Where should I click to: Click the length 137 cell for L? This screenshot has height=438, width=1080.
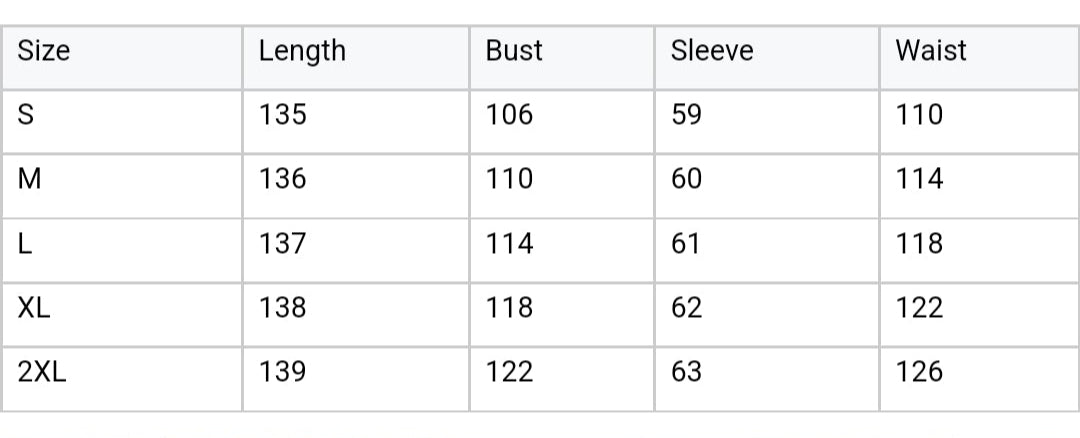click(283, 243)
